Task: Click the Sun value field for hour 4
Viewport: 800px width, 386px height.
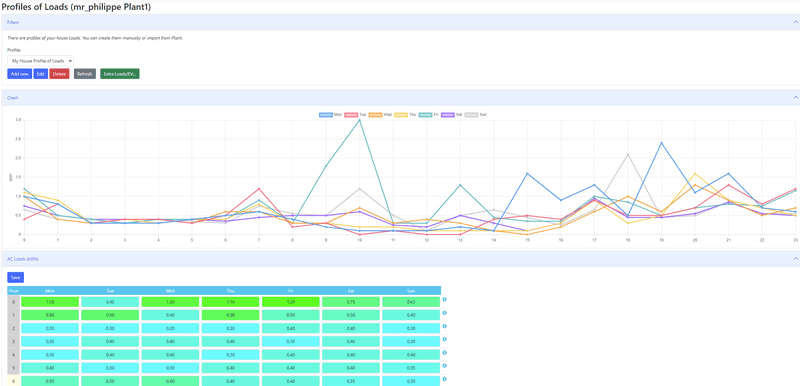Action: point(411,355)
